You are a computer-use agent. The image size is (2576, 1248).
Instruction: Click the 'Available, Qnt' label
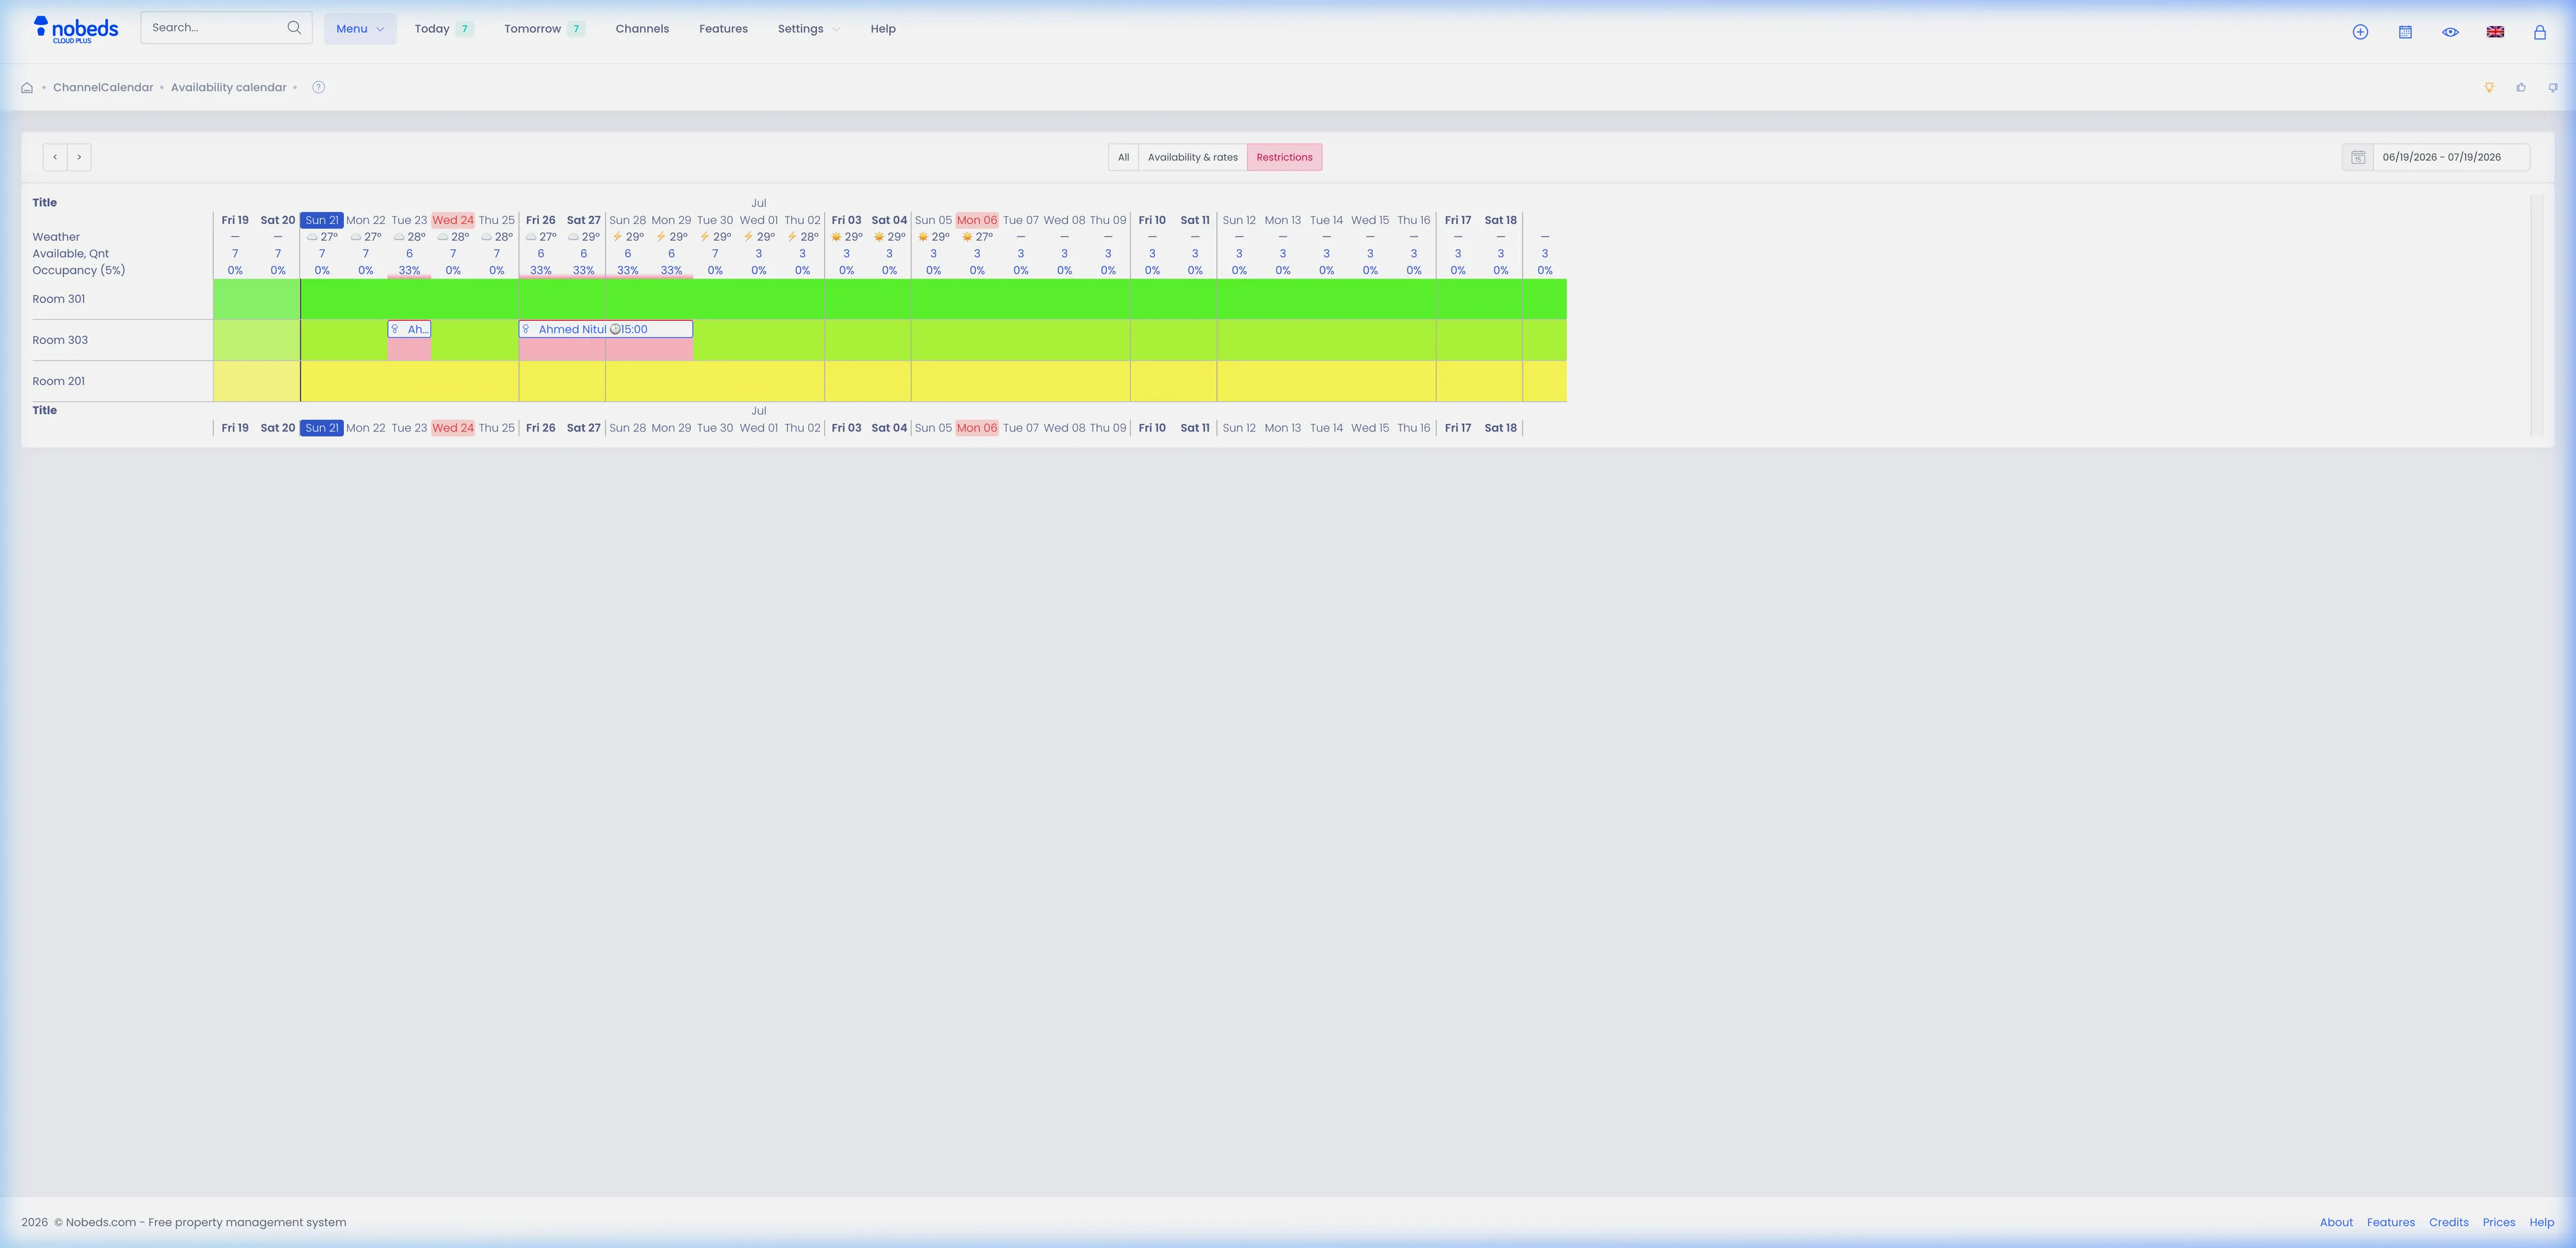click(x=71, y=254)
